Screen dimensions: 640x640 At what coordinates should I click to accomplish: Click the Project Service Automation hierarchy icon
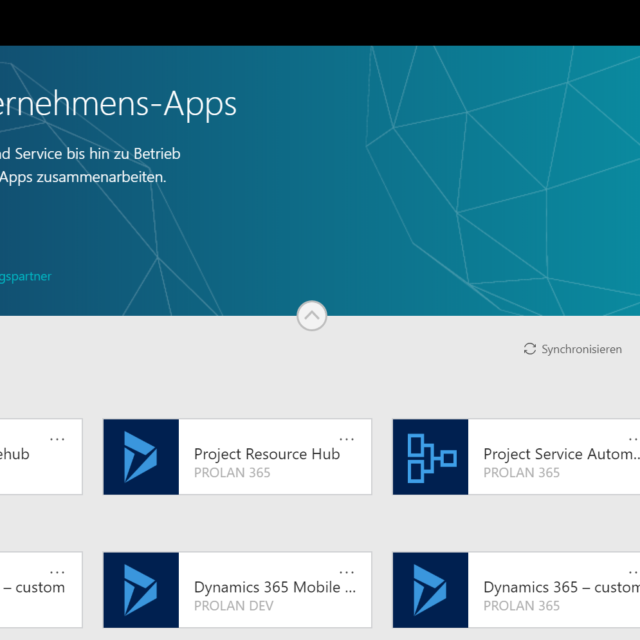click(430, 457)
